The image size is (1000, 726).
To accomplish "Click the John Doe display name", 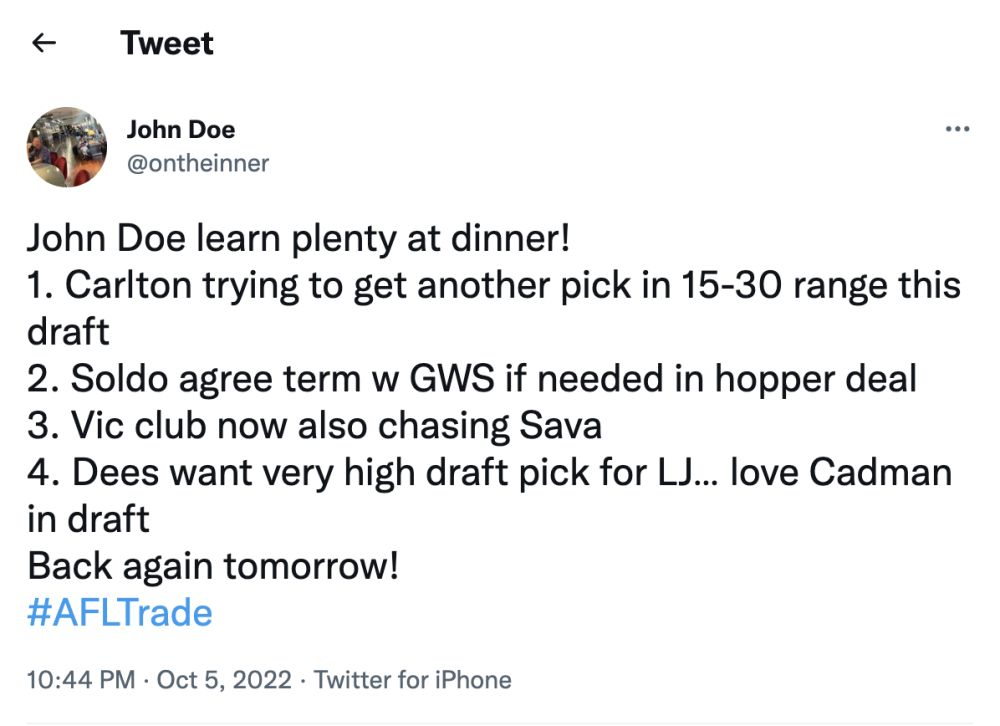I will (x=181, y=130).
